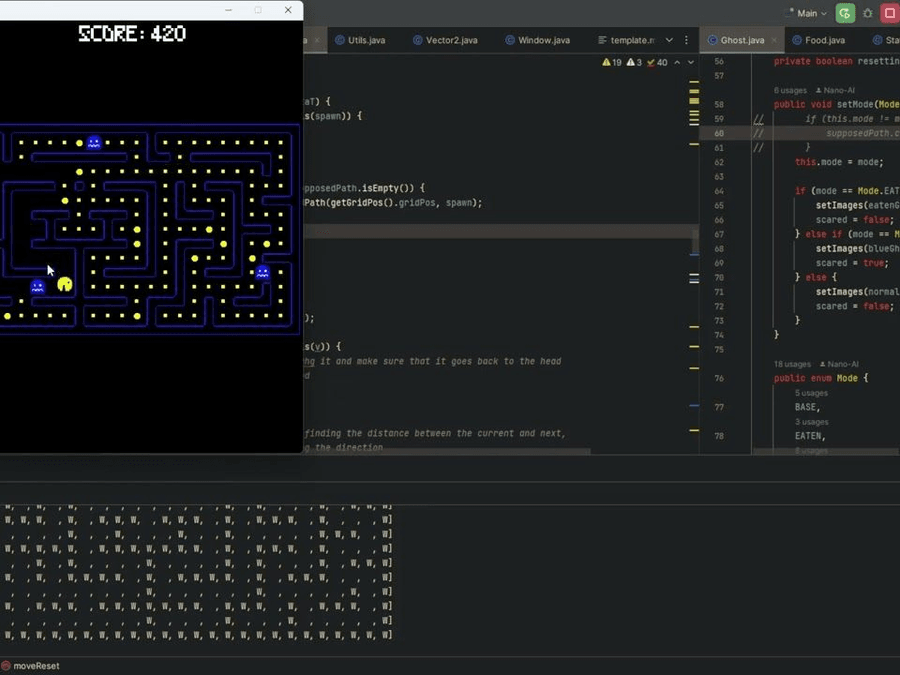Click the '5 usages' hint above BASE
This screenshot has height=675, width=900.
point(811,393)
